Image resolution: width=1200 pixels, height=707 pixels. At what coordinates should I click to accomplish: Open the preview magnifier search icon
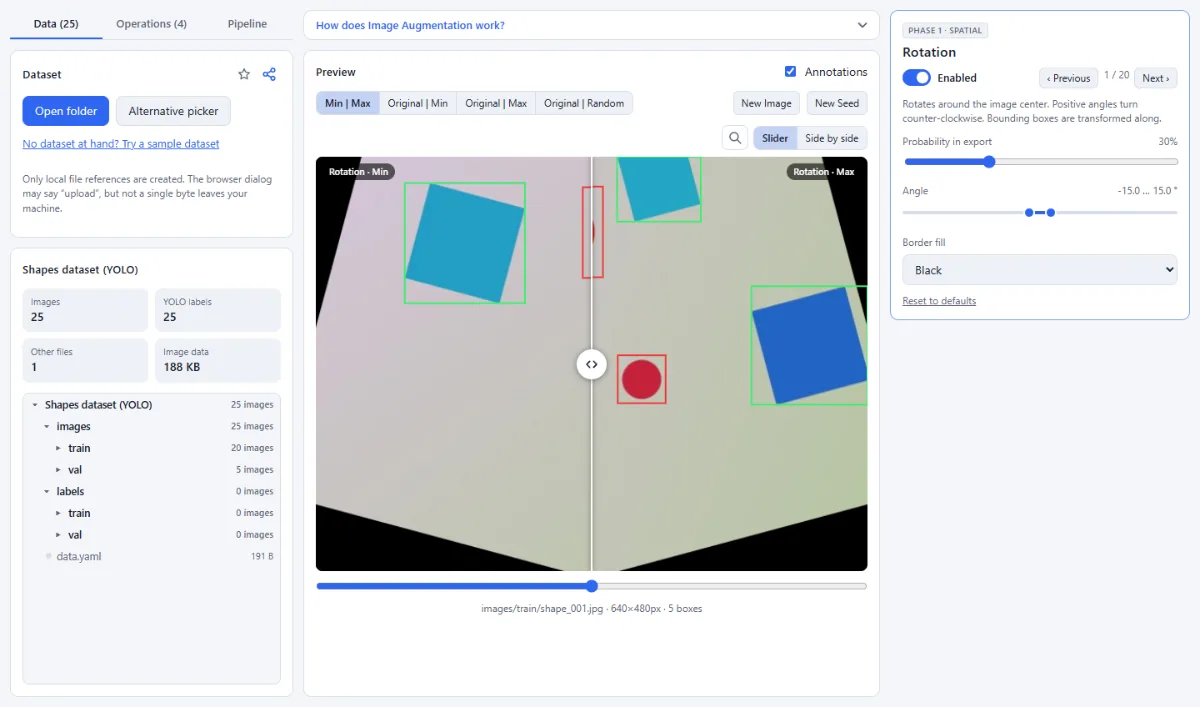point(735,138)
